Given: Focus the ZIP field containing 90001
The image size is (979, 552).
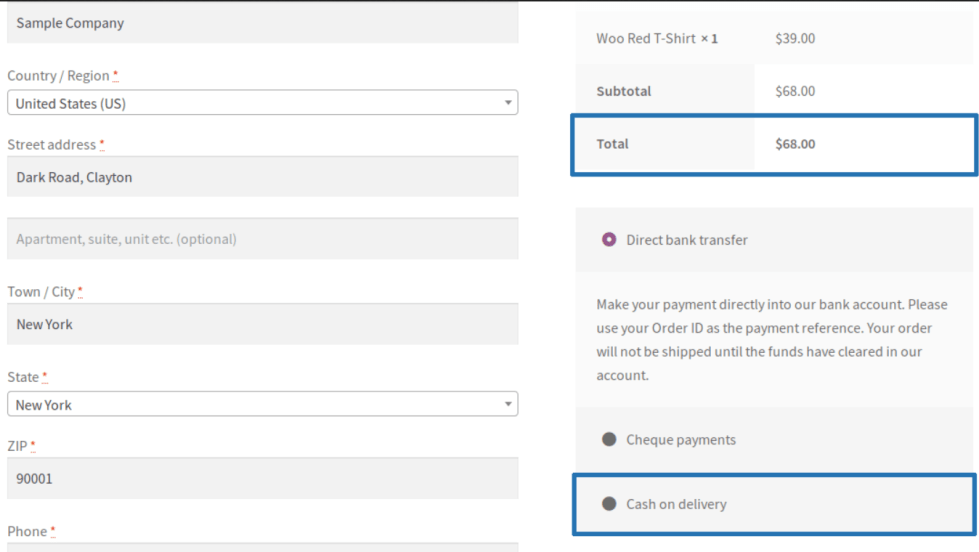Looking at the screenshot, I should coord(262,478).
